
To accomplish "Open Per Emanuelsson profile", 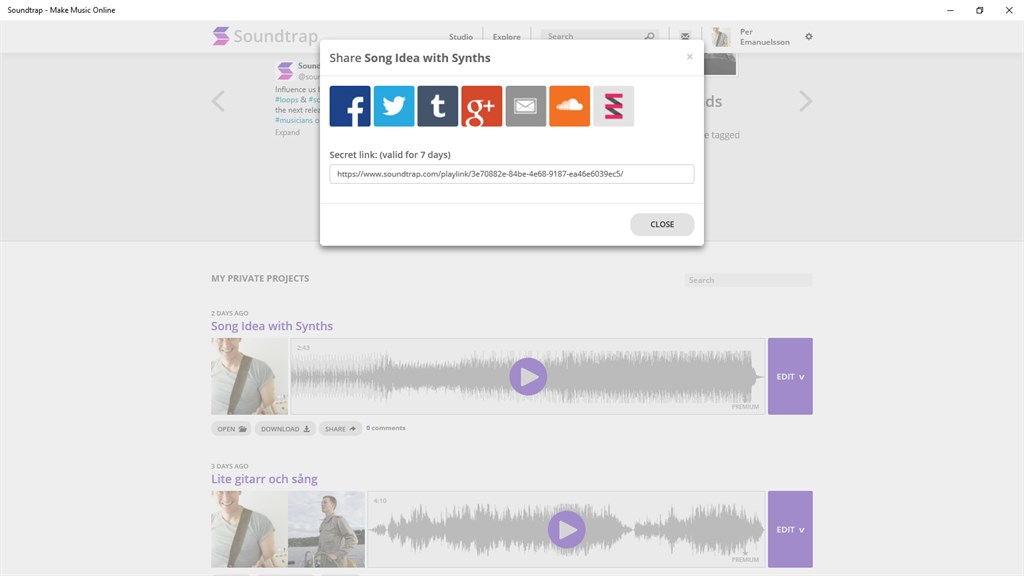I will pos(764,37).
